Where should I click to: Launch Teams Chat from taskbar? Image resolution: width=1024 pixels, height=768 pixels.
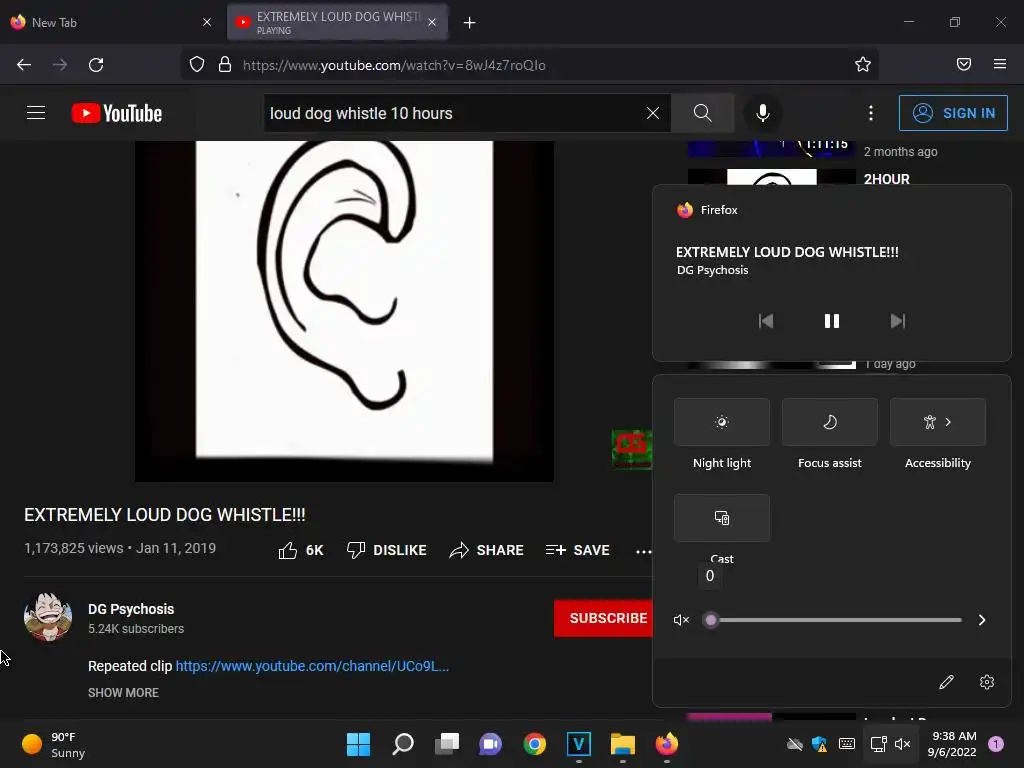490,744
